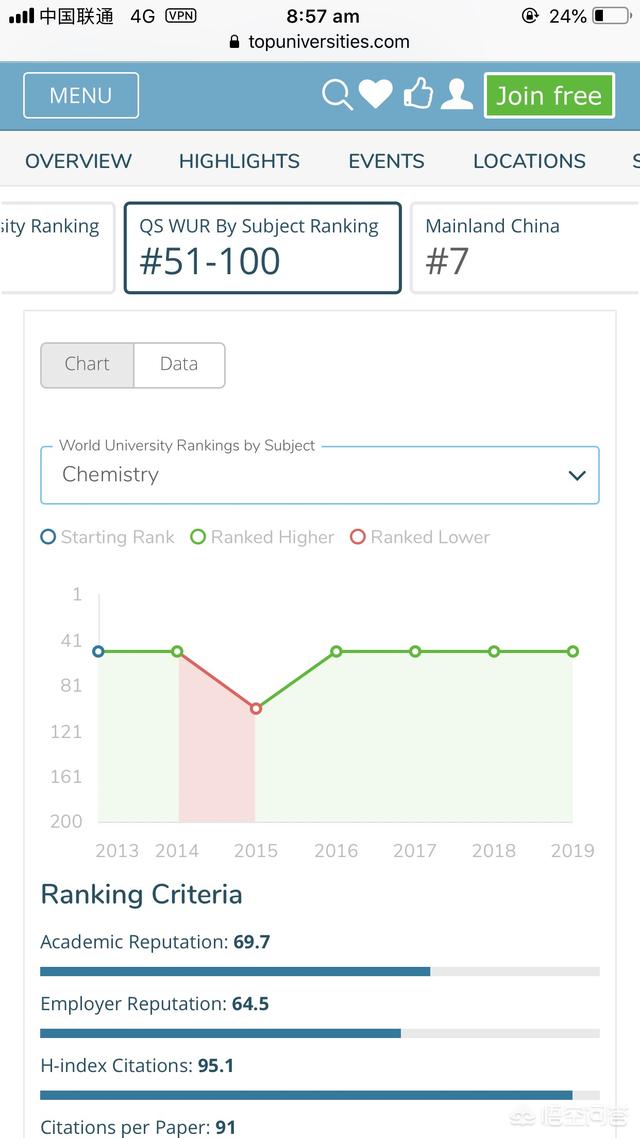Viewport: 640px width, 1138px height.
Task: Tap the lock icon beside topuniversities.com
Action: pyautogui.click(x=234, y=42)
